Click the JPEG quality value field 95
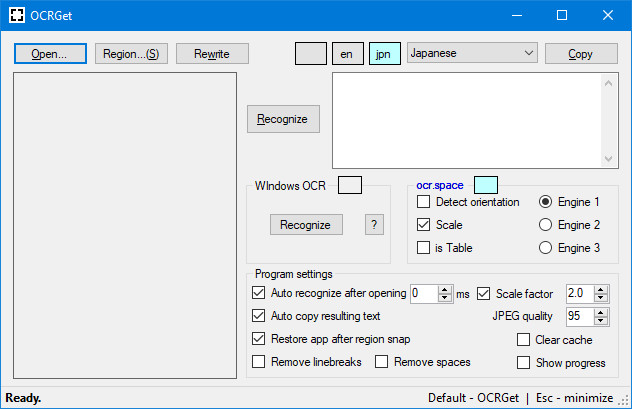The width and height of the screenshot is (632, 409). tap(580, 316)
